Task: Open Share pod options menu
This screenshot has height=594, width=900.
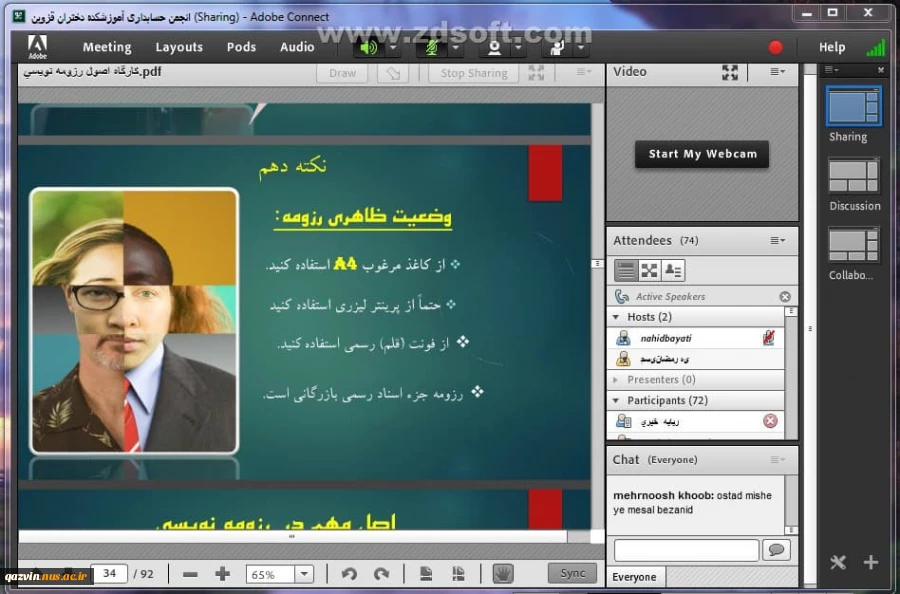Action: (x=584, y=72)
